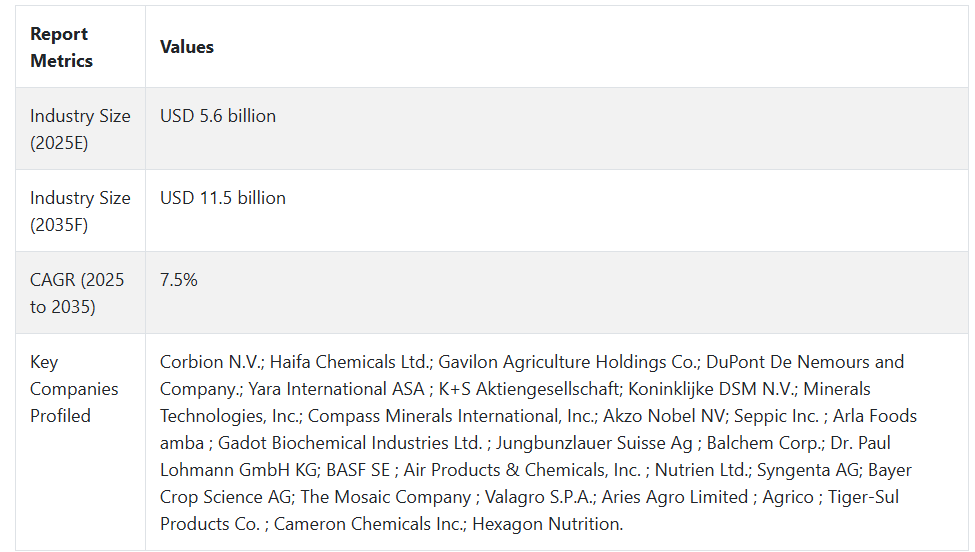Click the Values column header
The image size is (975, 552).
pos(187,47)
